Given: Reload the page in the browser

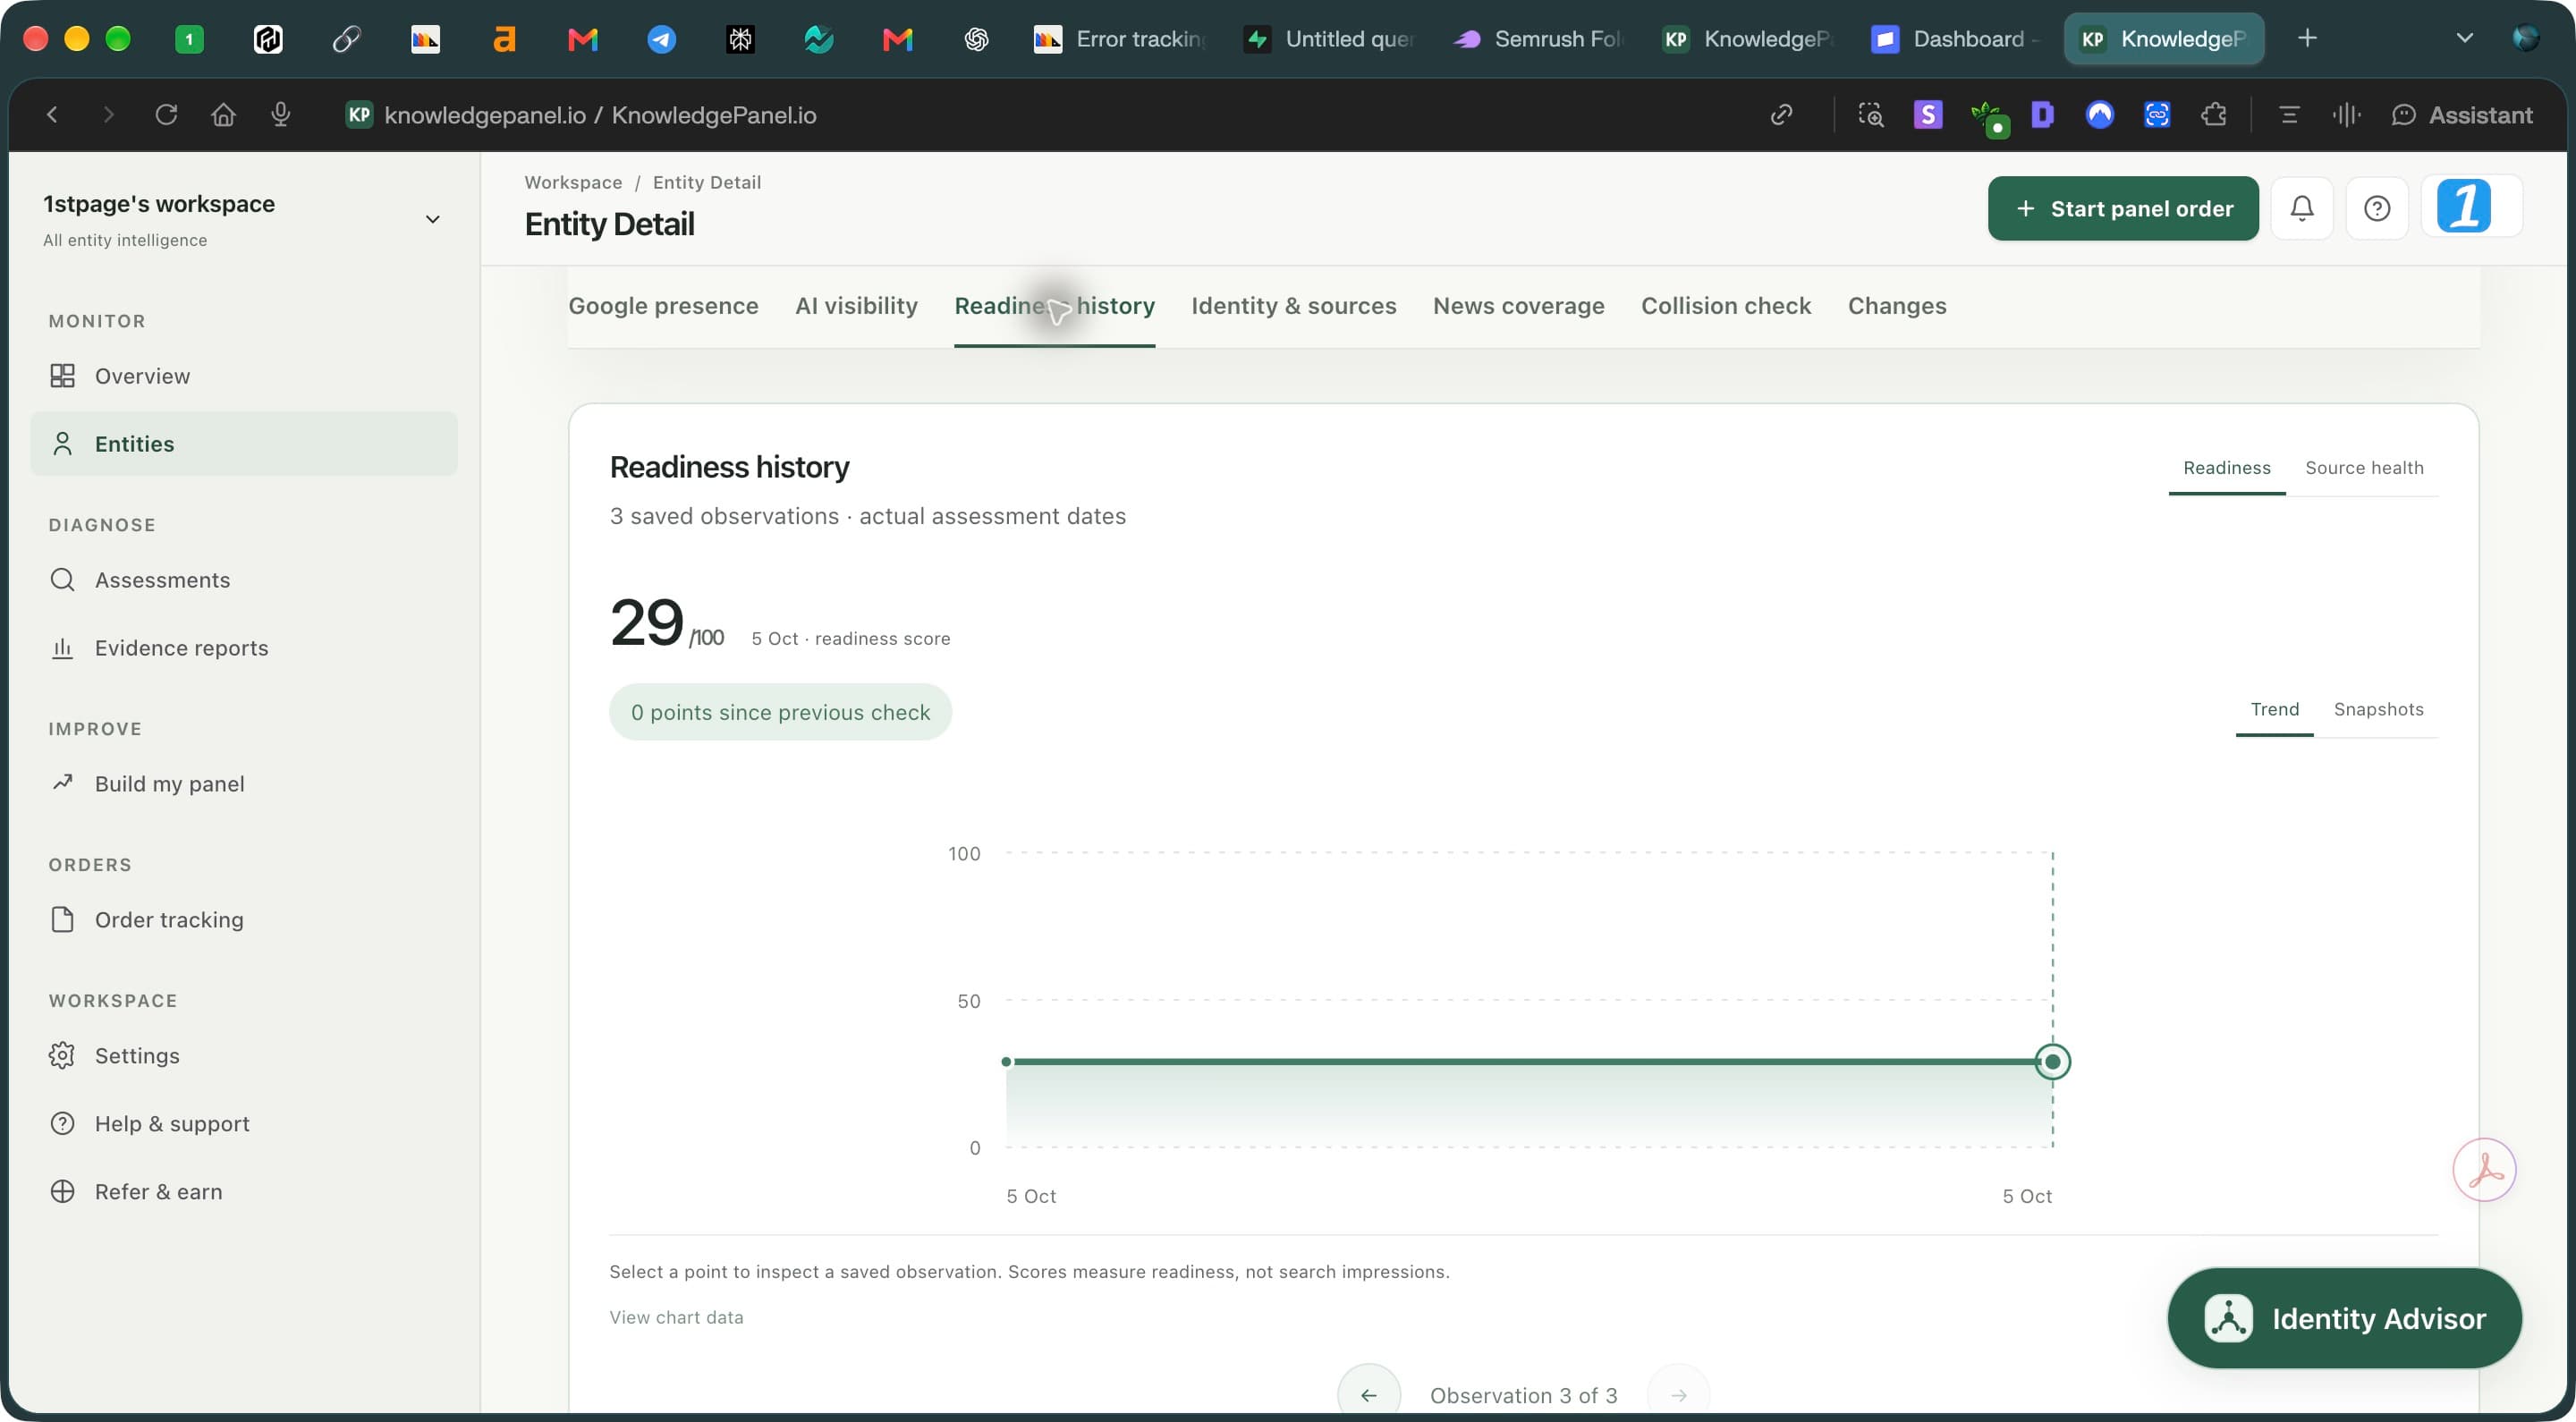Looking at the screenshot, I should click(166, 115).
